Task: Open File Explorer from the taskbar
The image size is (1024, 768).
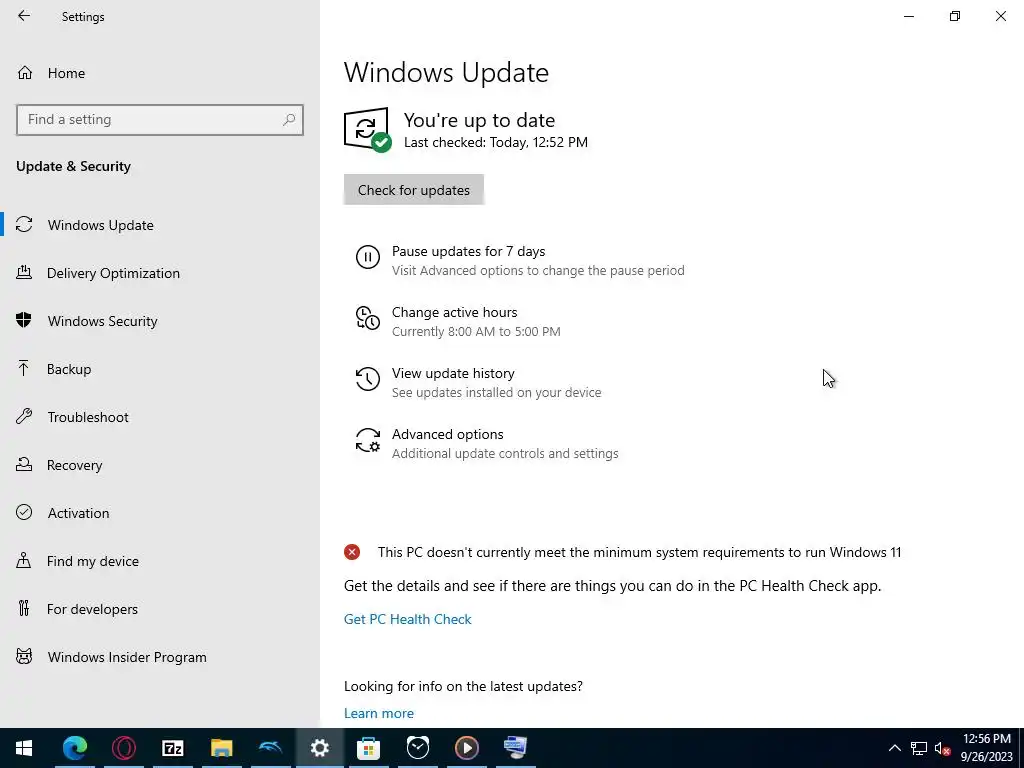Action: click(x=221, y=748)
